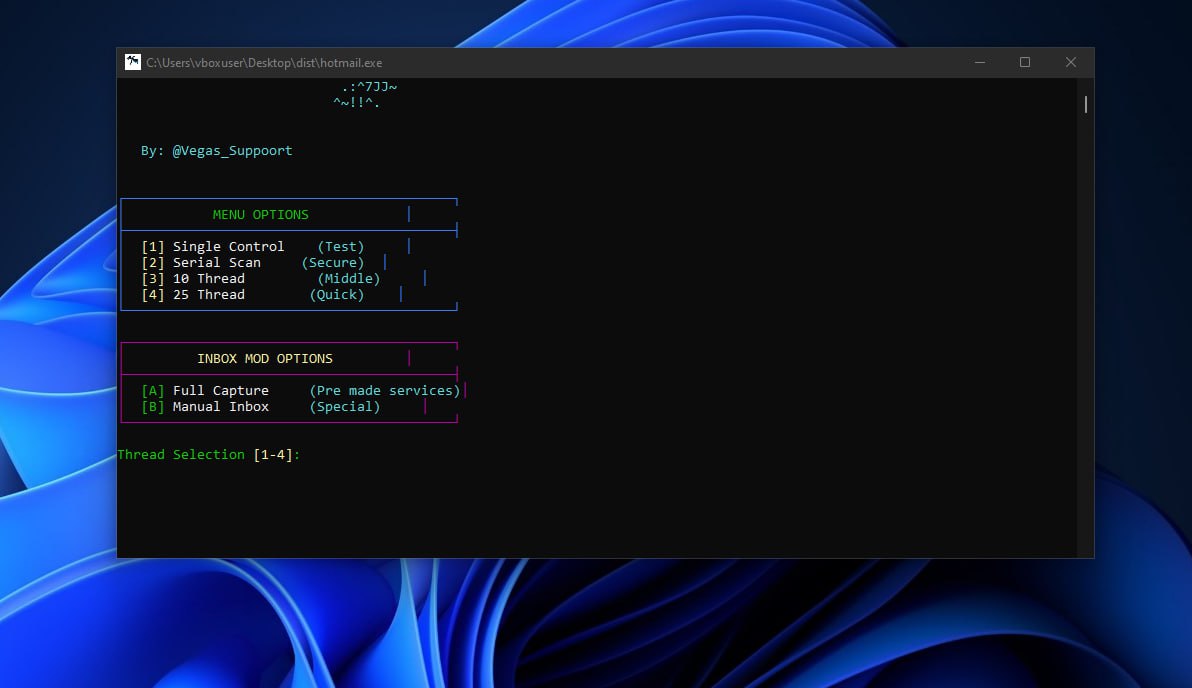Close the hotmail.exe console window
The image size is (1192, 688).
pos(1070,62)
